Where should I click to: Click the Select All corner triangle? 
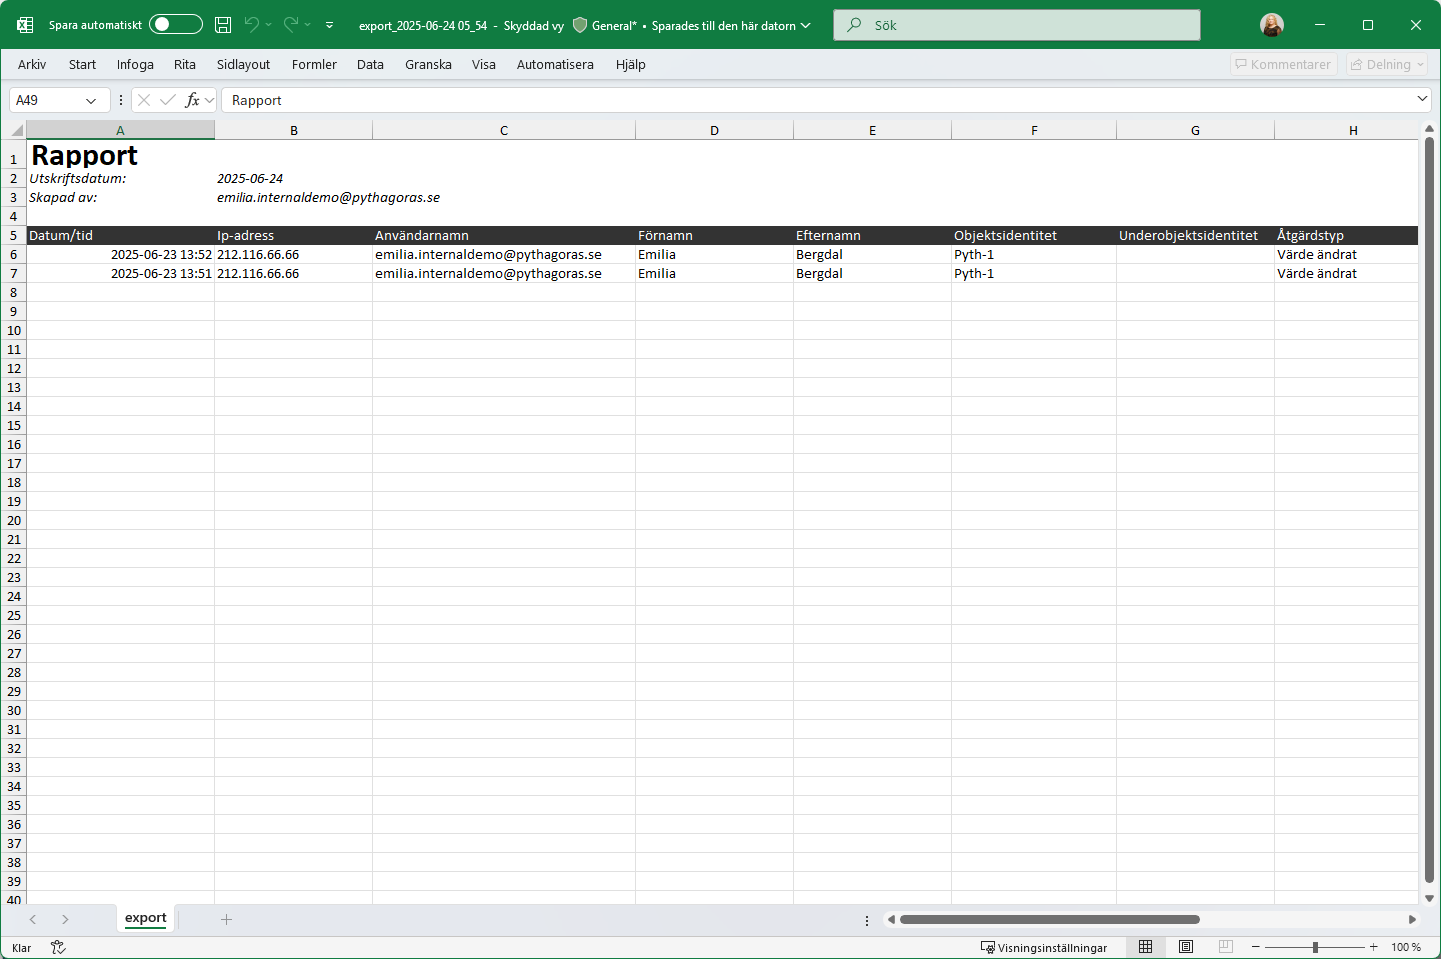click(16, 130)
